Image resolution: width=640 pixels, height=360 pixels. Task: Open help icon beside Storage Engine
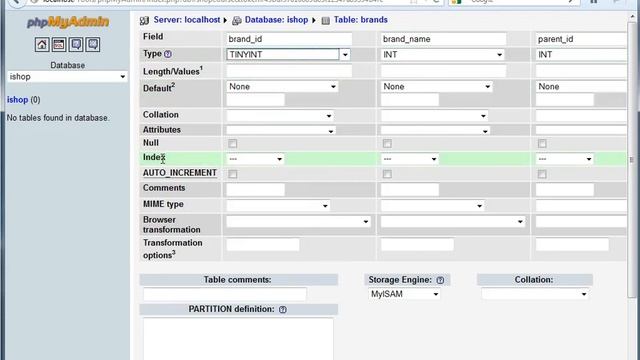[440, 280]
